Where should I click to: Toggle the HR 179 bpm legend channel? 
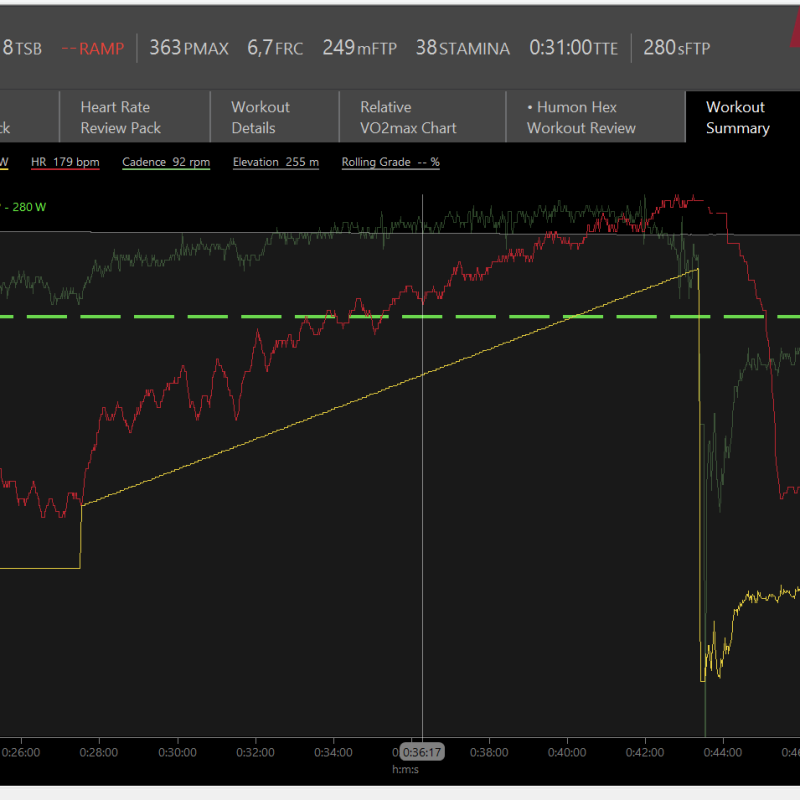[65, 162]
